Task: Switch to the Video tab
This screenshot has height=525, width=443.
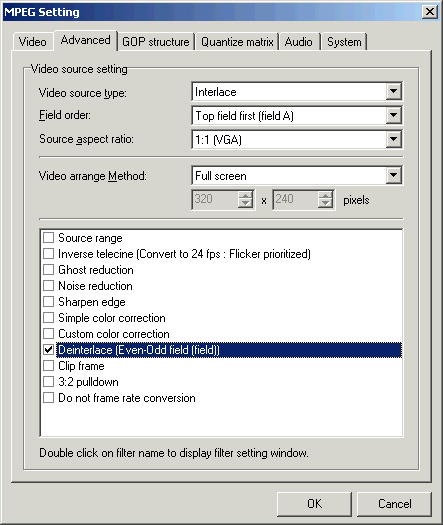Action: point(33,42)
